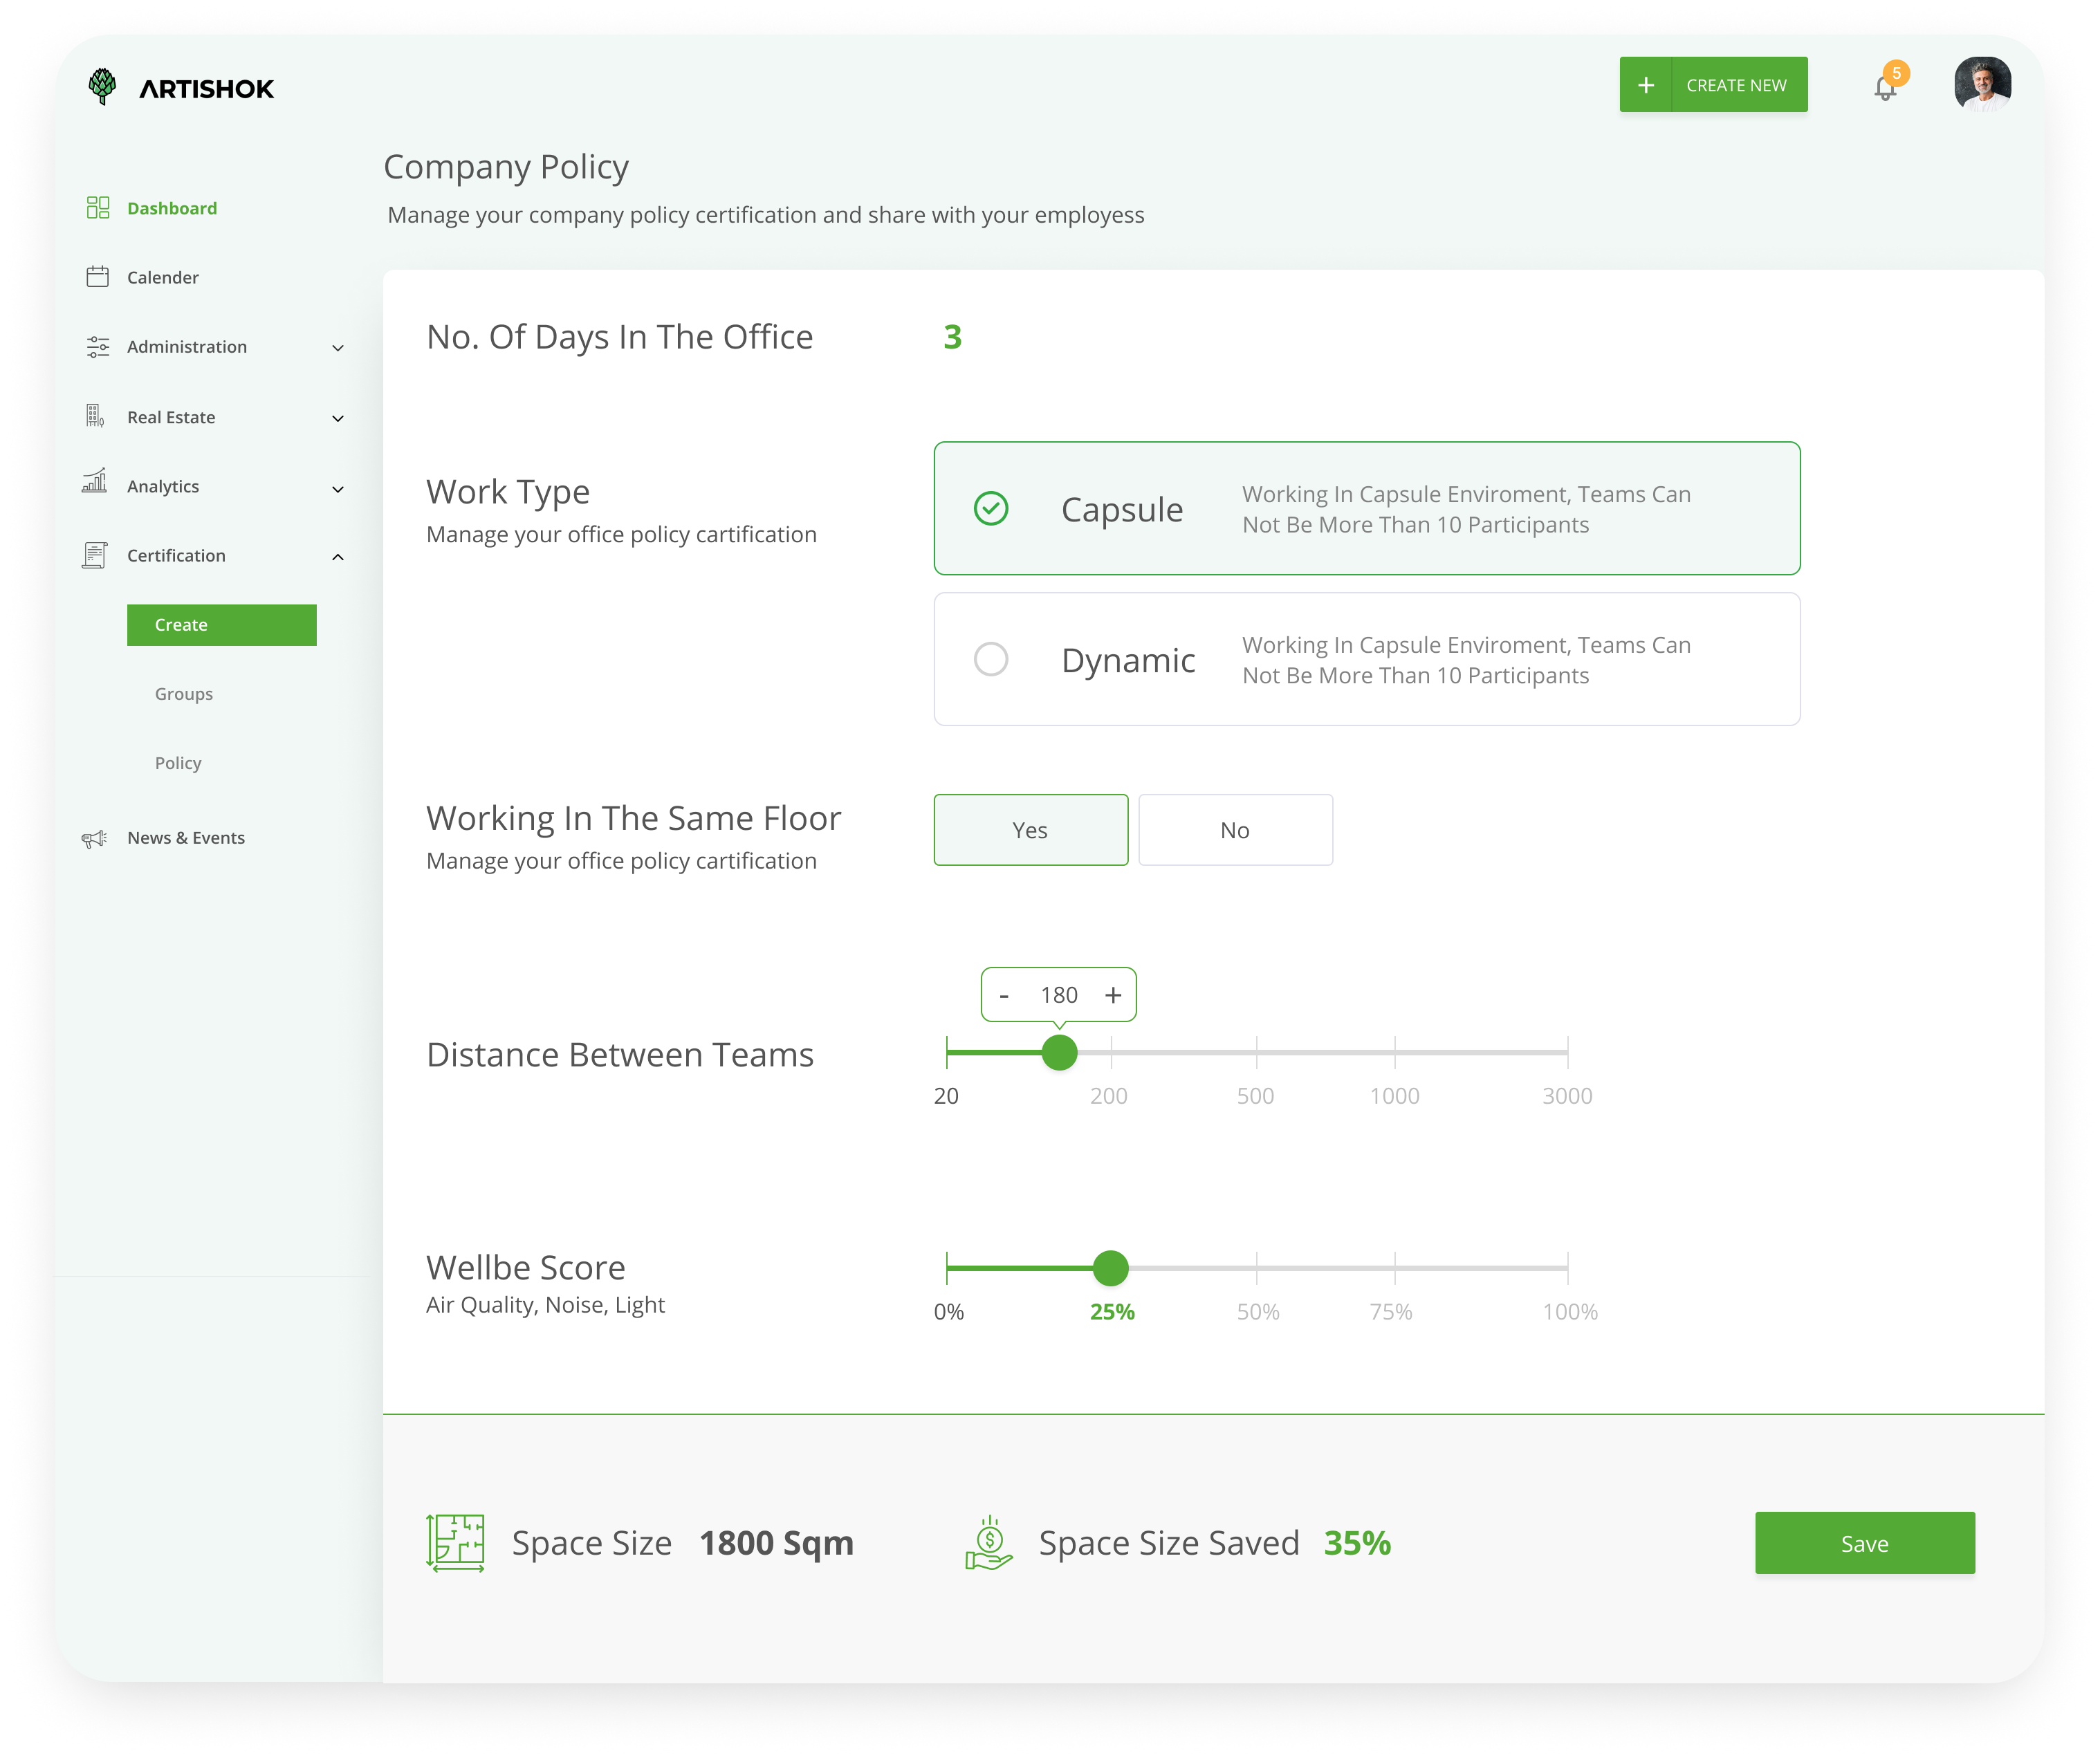Screen dimensions: 2100x1758
Task: Click the Space Size floor plan icon
Action: [x=455, y=1543]
